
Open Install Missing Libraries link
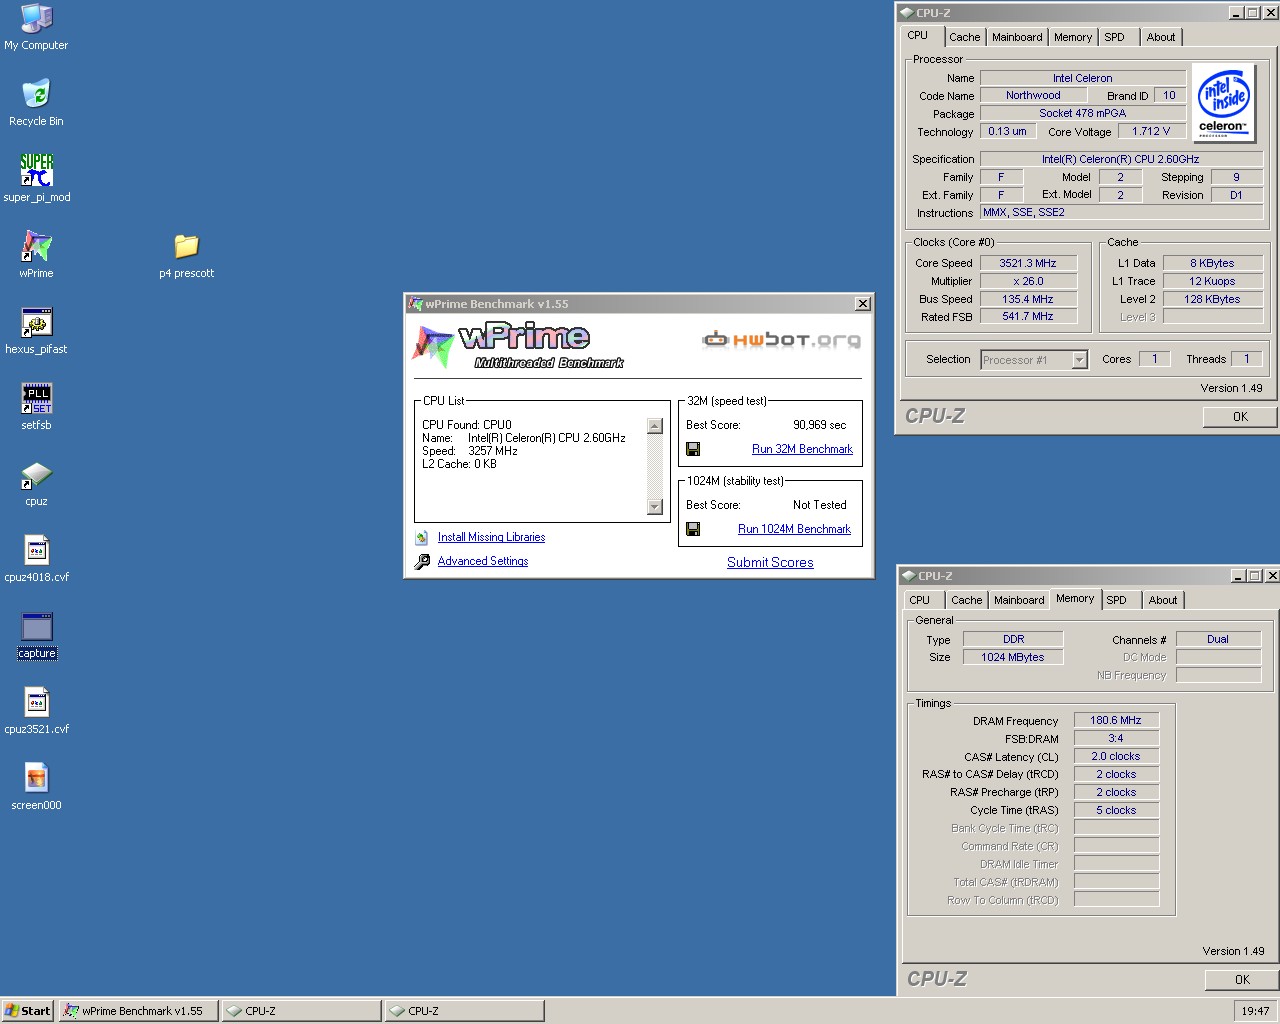tap(491, 537)
